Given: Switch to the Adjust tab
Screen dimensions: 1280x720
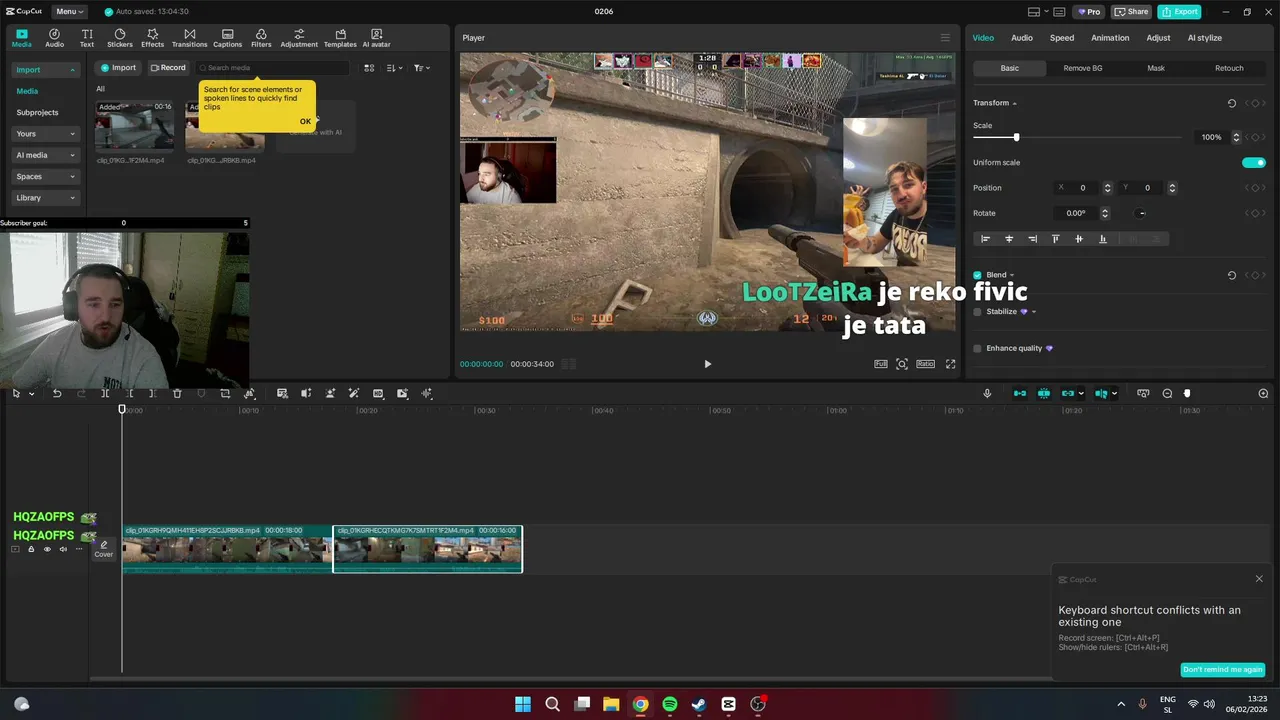Looking at the screenshot, I should (1158, 38).
